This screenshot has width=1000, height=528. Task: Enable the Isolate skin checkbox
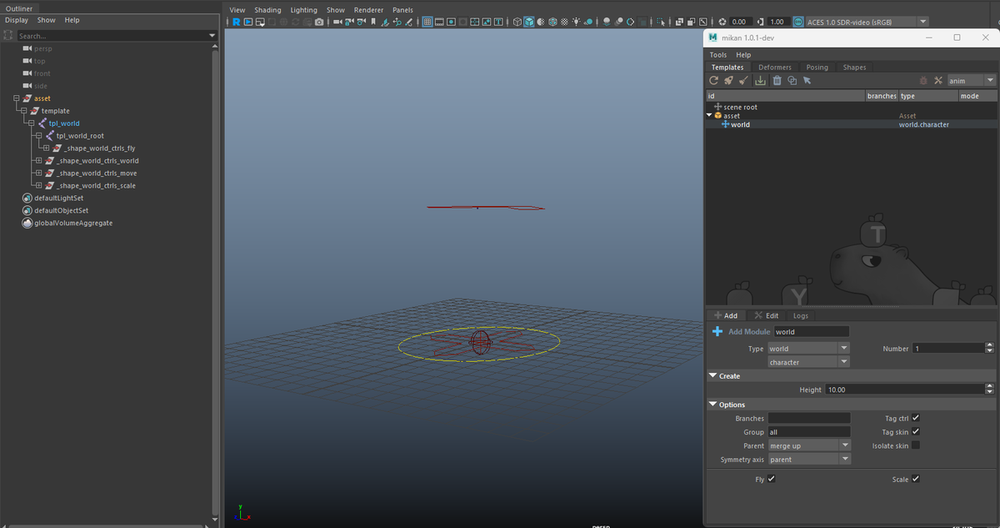point(915,445)
